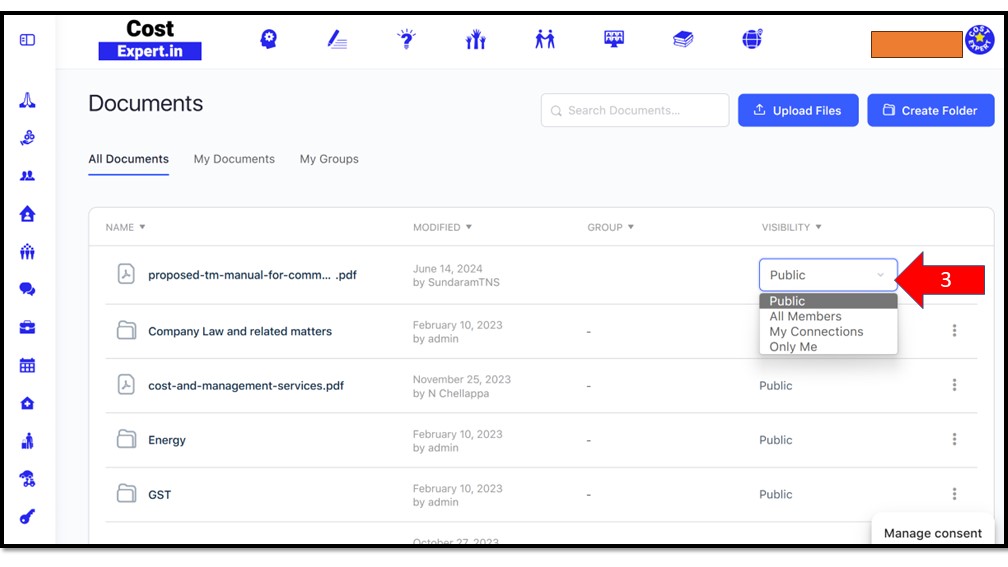Click the raised hands icon in top bar
1008x567 pixels.
pyautogui.click(x=475, y=39)
